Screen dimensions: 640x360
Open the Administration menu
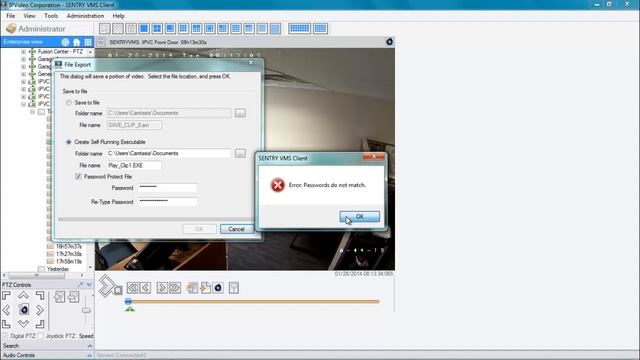[x=85, y=16]
